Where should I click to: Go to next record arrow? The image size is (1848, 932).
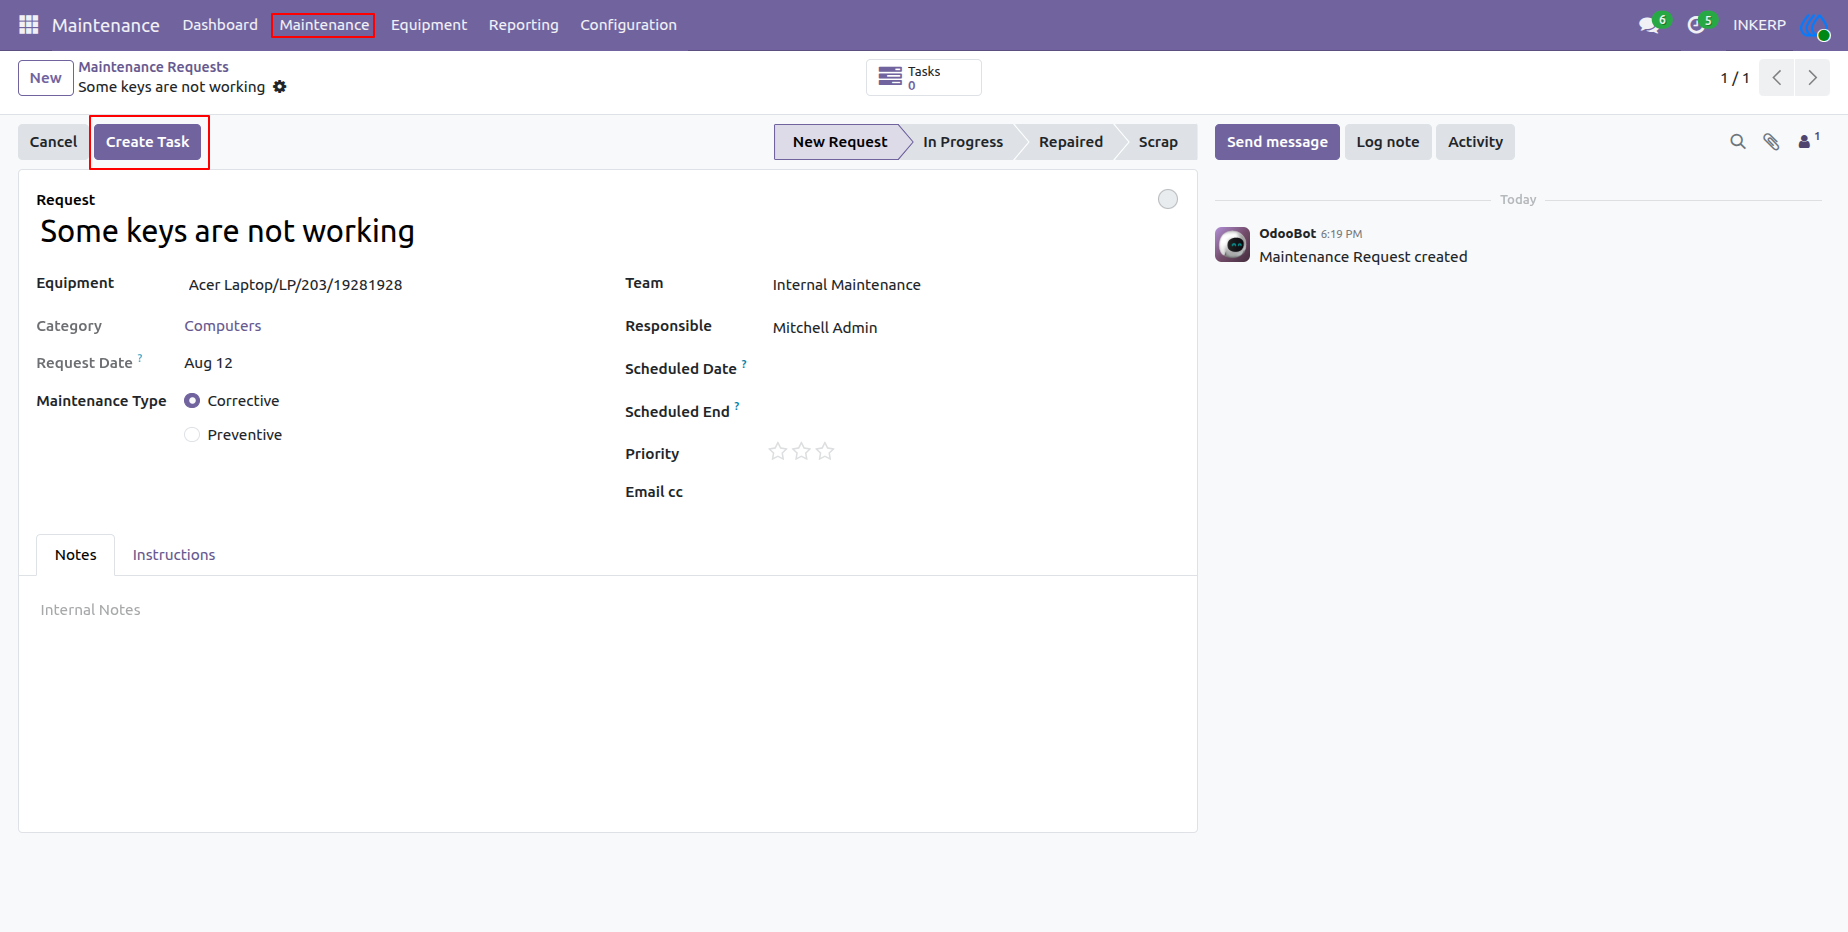(1812, 77)
